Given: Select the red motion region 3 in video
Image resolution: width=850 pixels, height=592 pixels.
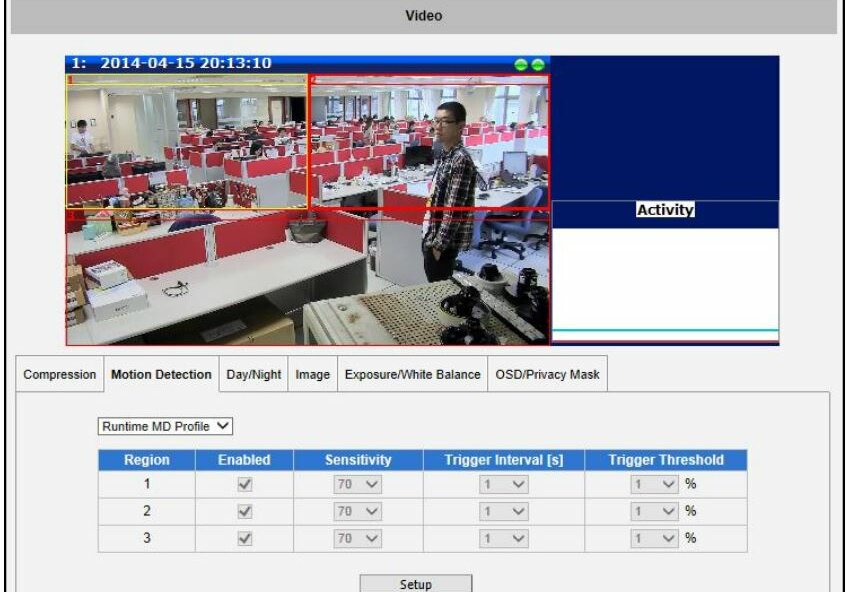Looking at the screenshot, I should coord(307,277).
